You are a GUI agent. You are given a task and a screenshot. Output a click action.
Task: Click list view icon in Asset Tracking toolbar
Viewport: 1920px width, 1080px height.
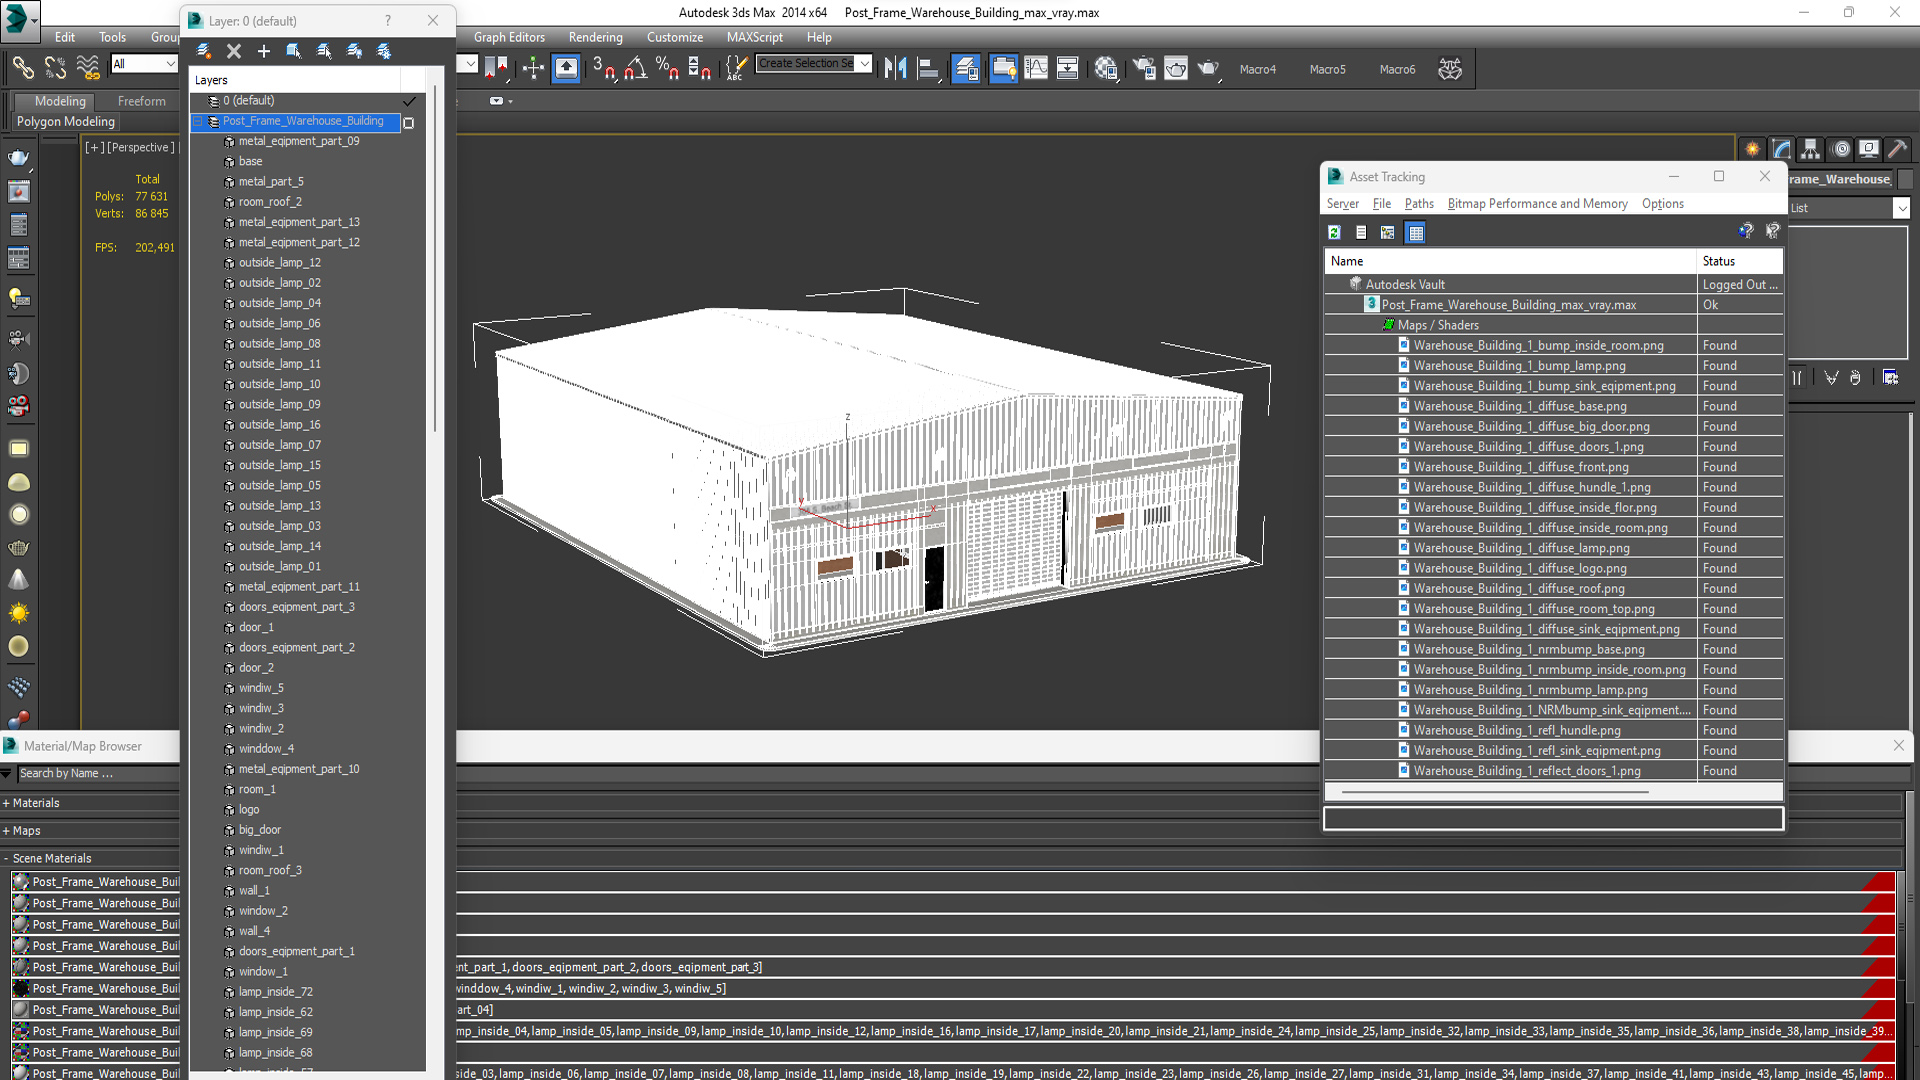(x=1361, y=232)
